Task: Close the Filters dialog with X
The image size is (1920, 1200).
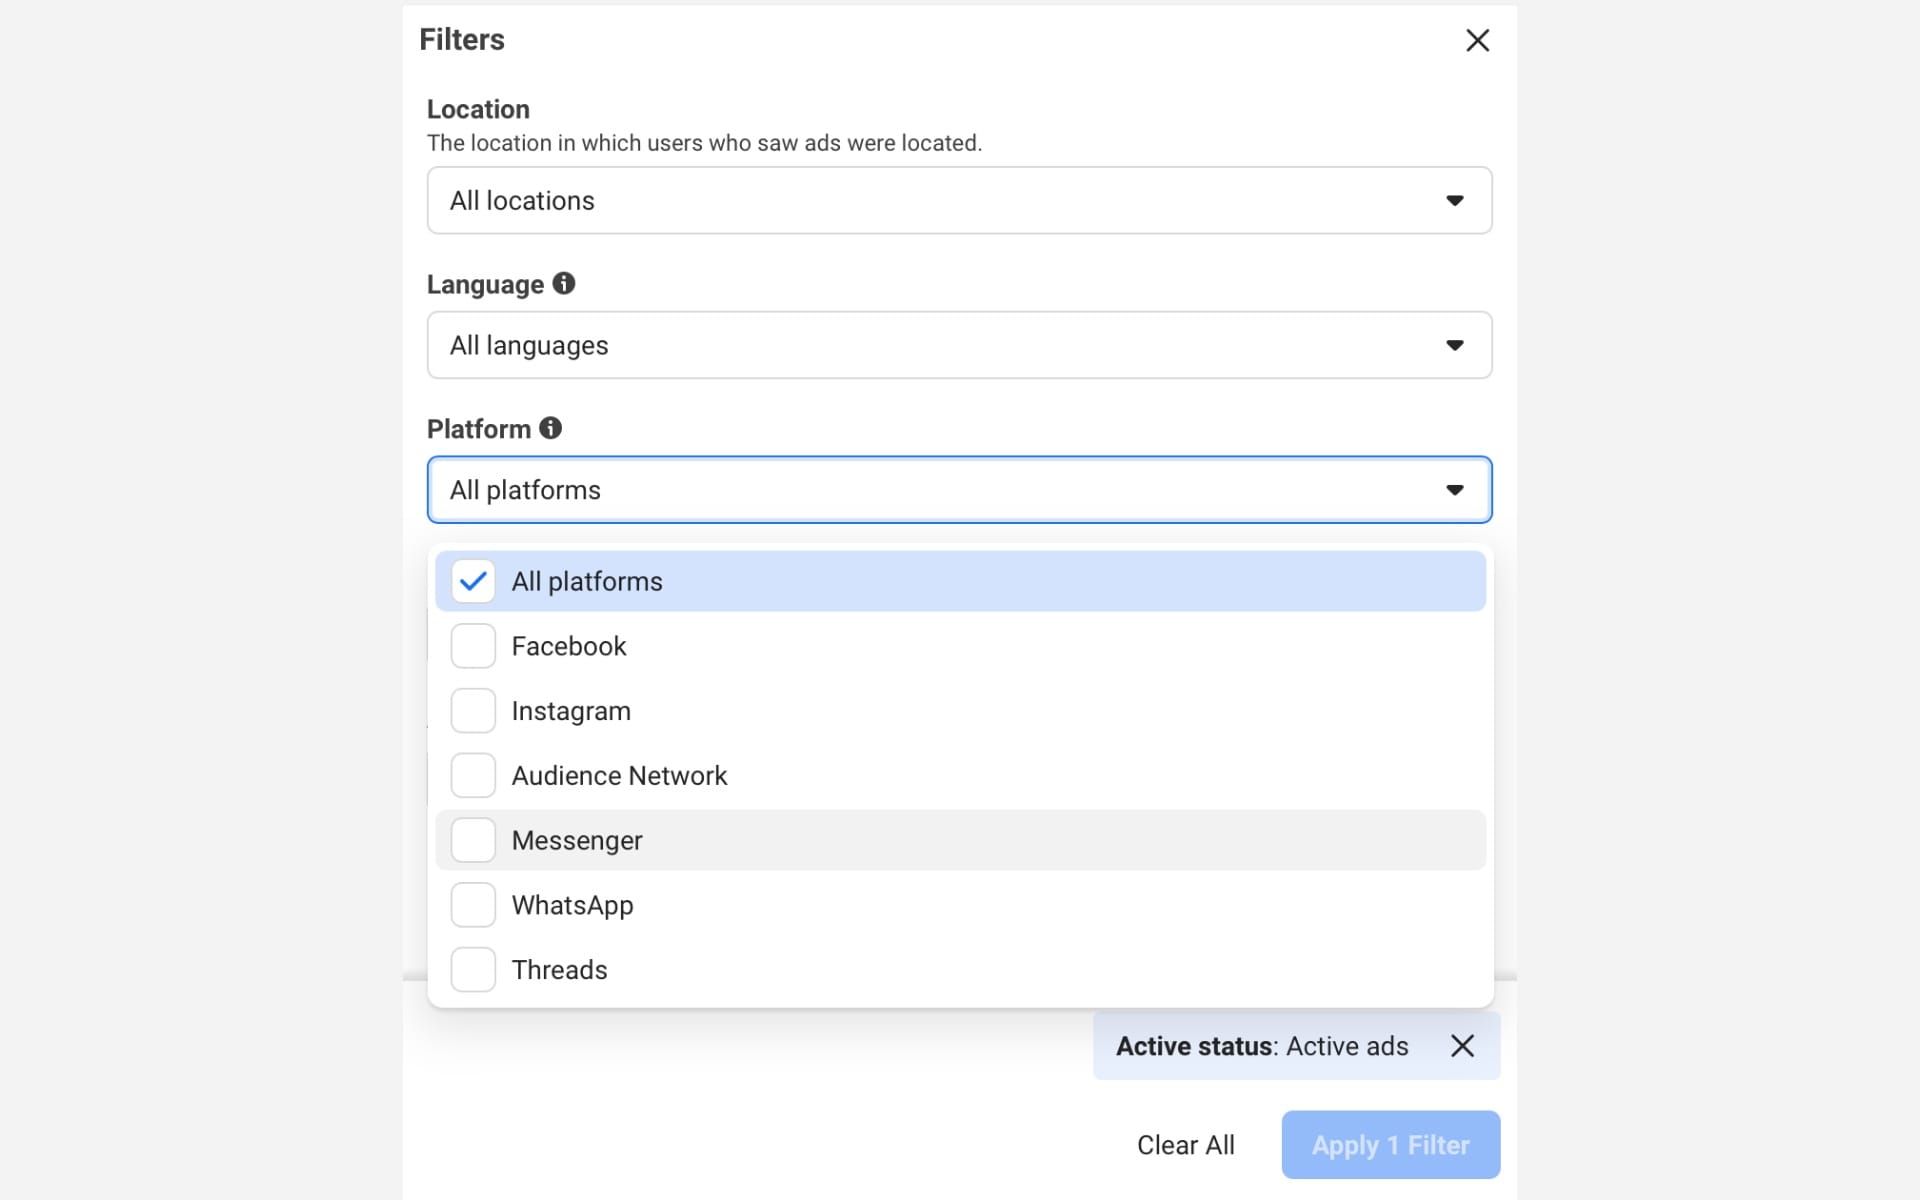Action: coord(1477,40)
